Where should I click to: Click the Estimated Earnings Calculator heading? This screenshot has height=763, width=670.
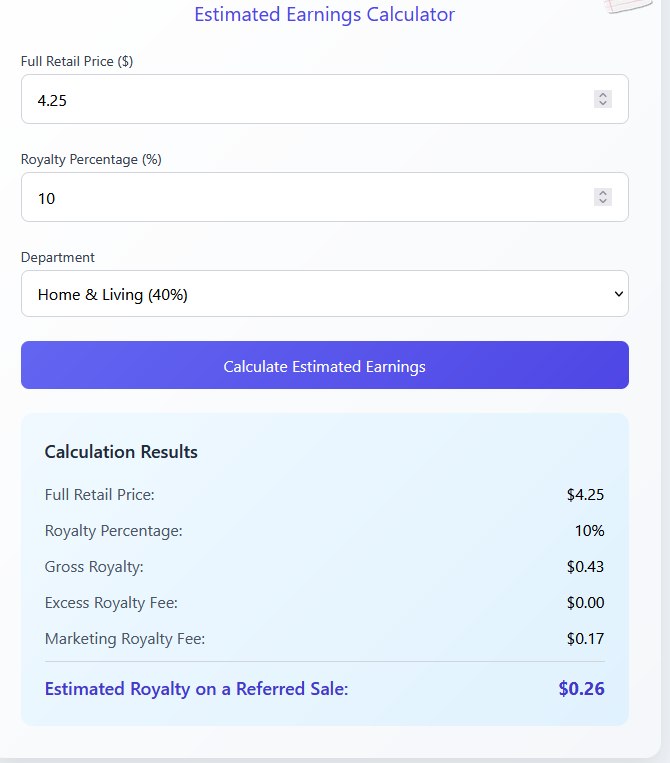point(325,14)
